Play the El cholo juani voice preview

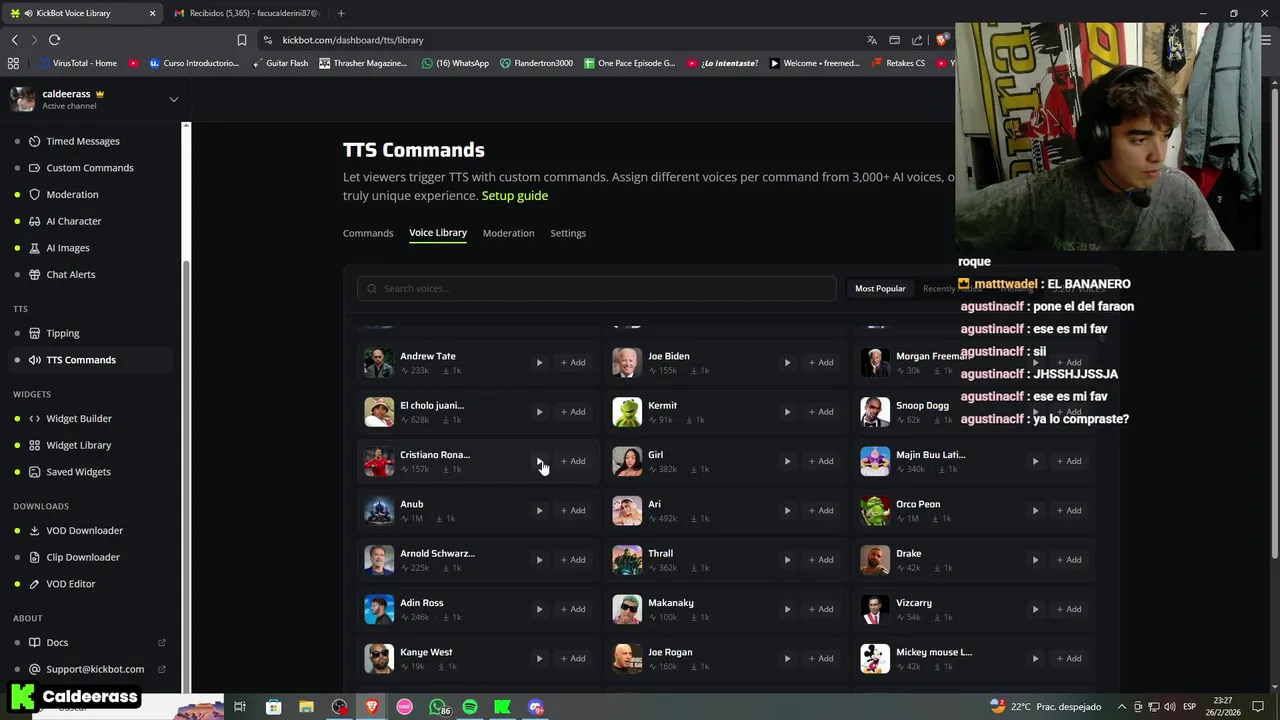pos(539,412)
